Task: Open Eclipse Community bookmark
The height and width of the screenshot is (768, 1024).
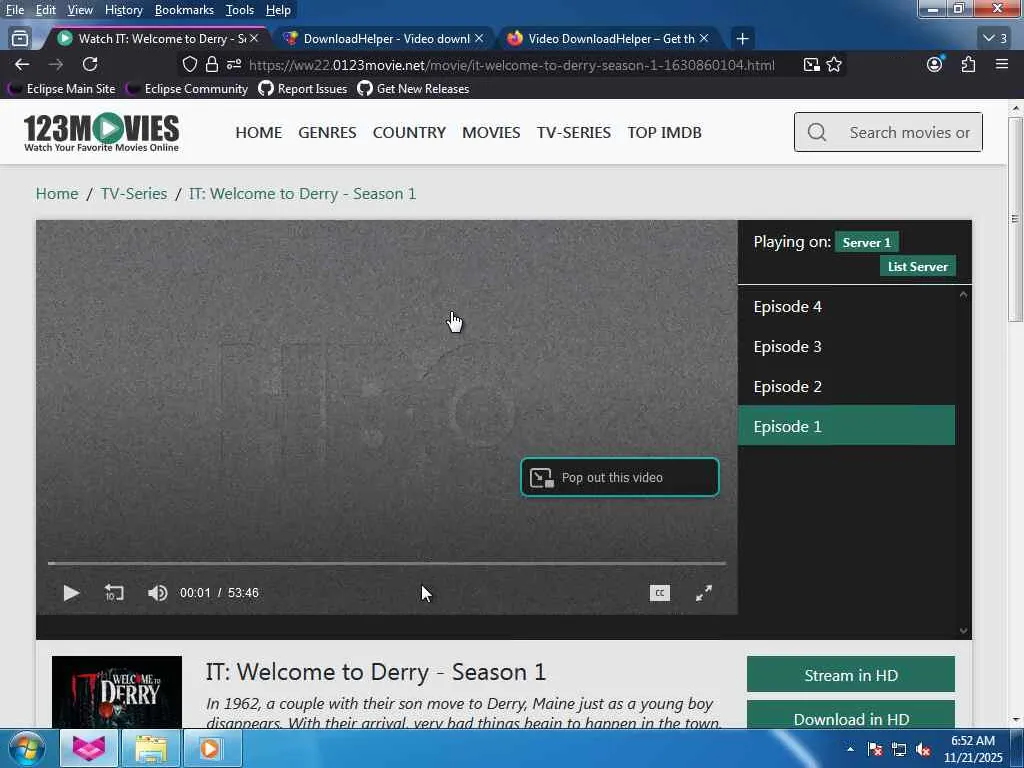Action: (188, 89)
